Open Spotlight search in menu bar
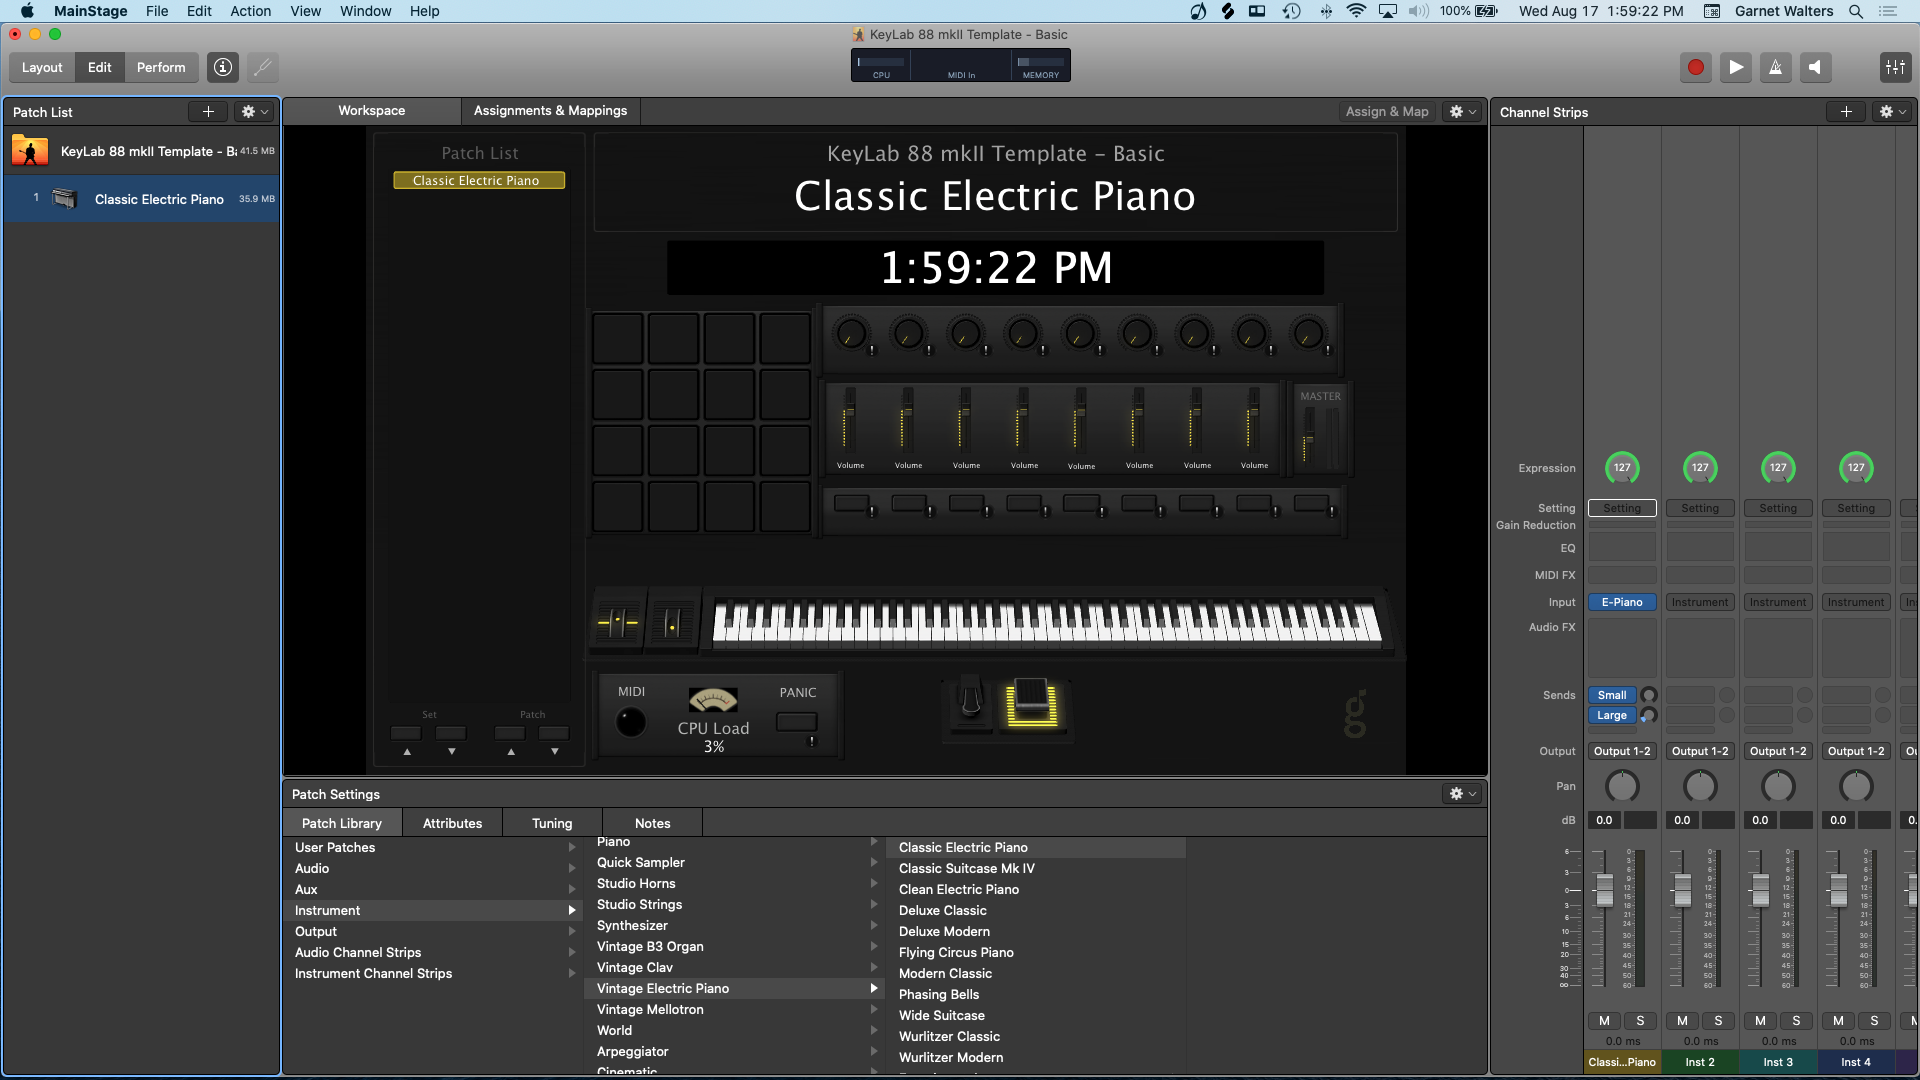Viewport: 1920px width, 1080px height. (1855, 11)
